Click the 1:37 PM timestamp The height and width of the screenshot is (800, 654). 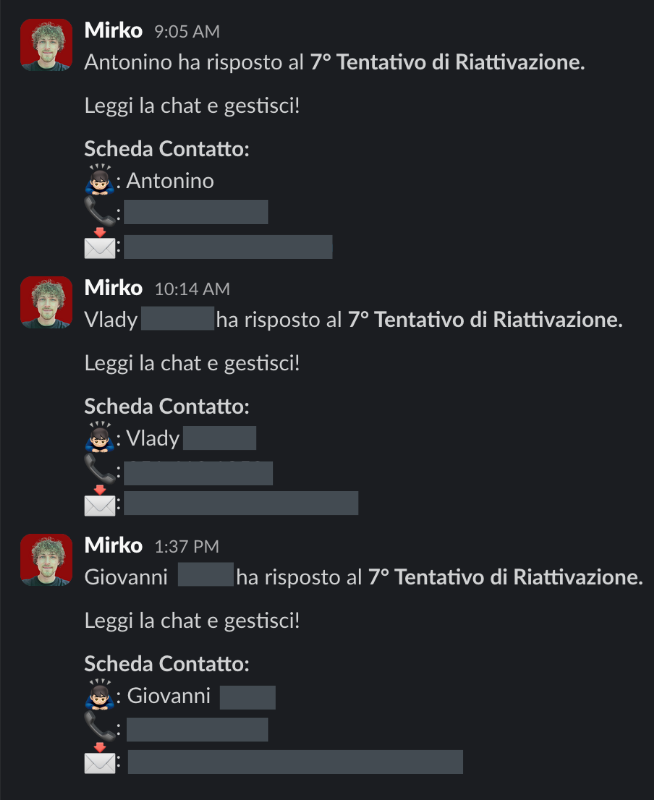pyautogui.click(x=187, y=547)
